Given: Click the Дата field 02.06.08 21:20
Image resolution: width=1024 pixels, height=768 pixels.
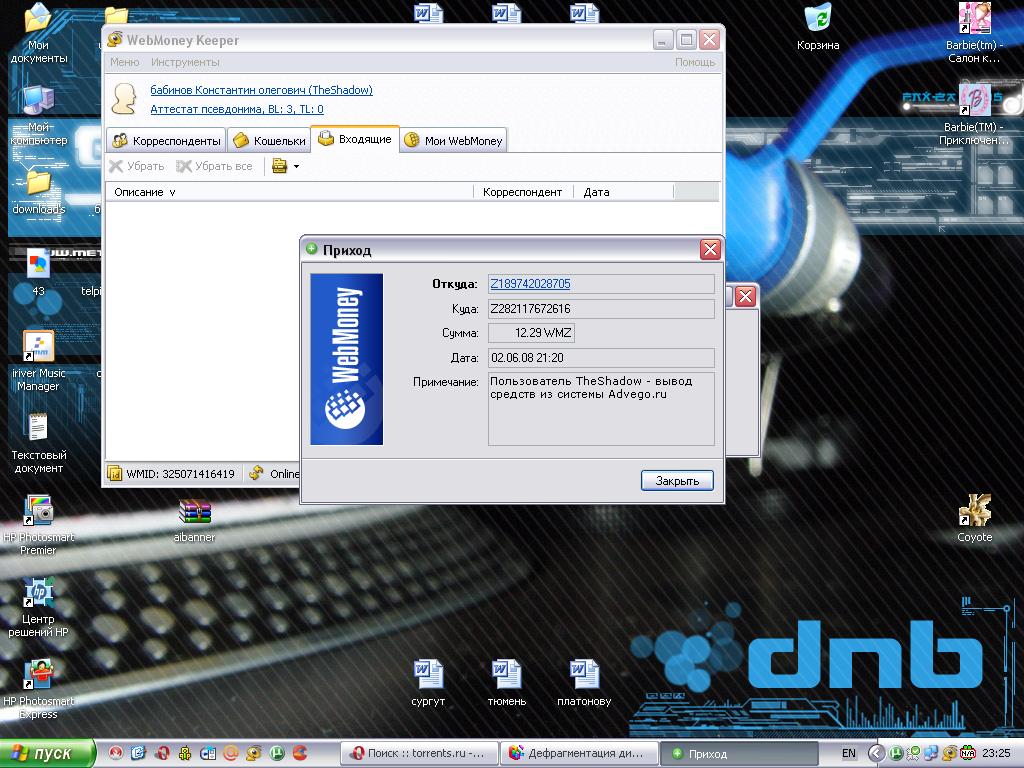Looking at the screenshot, I should coord(601,358).
